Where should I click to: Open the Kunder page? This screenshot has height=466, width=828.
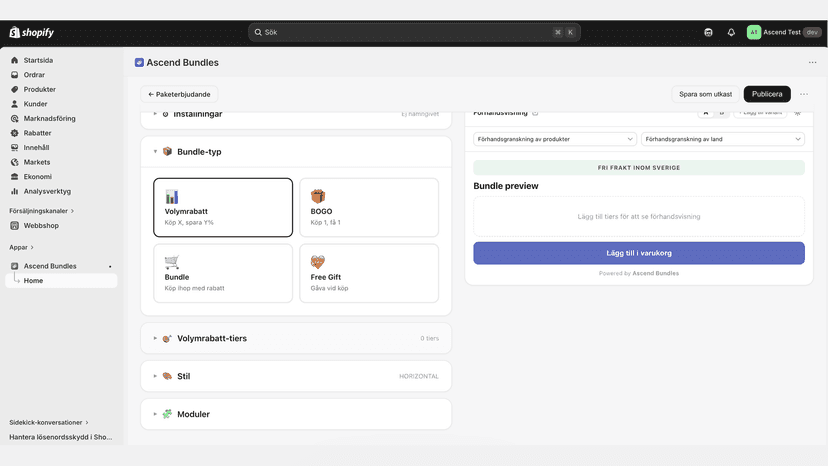click(x=35, y=104)
